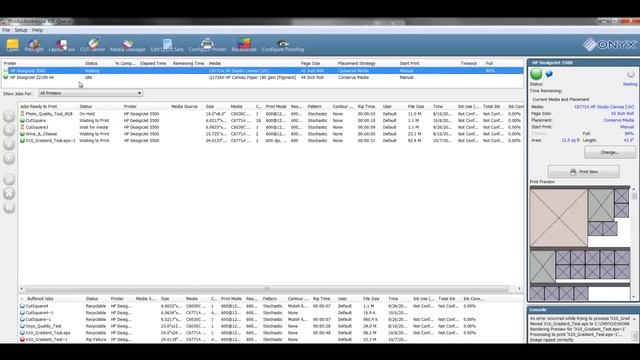Screen dimensions: 640x360
Task: Click the ONYX logo
Action: [609, 44]
